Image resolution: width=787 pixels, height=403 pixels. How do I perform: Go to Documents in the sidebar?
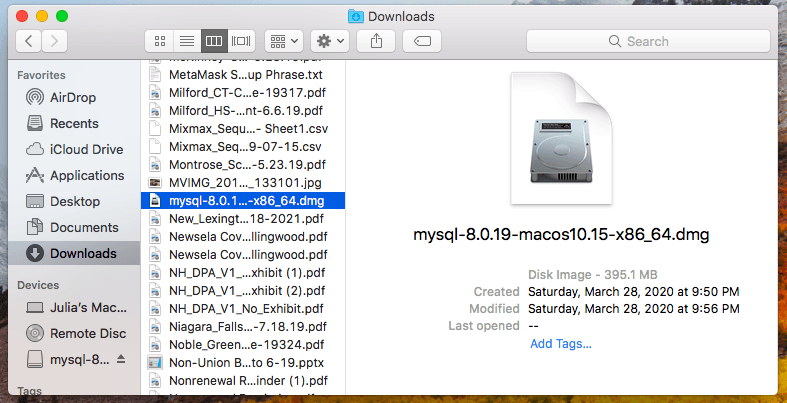(x=84, y=228)
